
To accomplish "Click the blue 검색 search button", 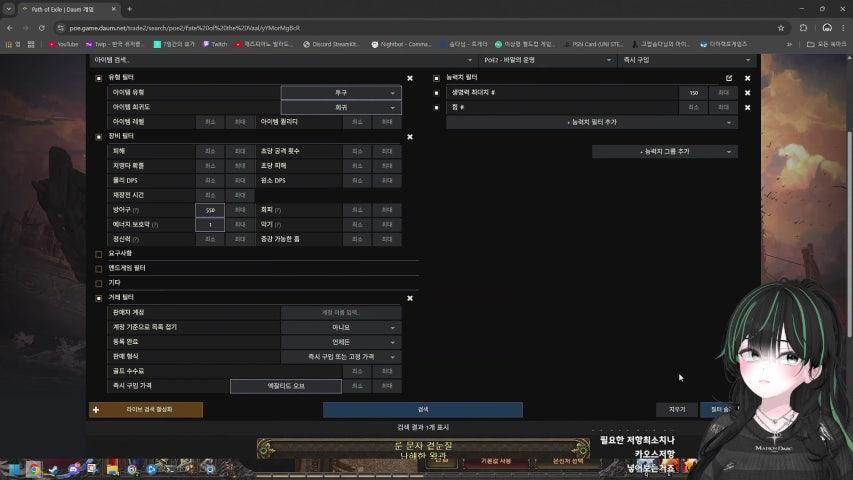I will [x=423, y=410].
